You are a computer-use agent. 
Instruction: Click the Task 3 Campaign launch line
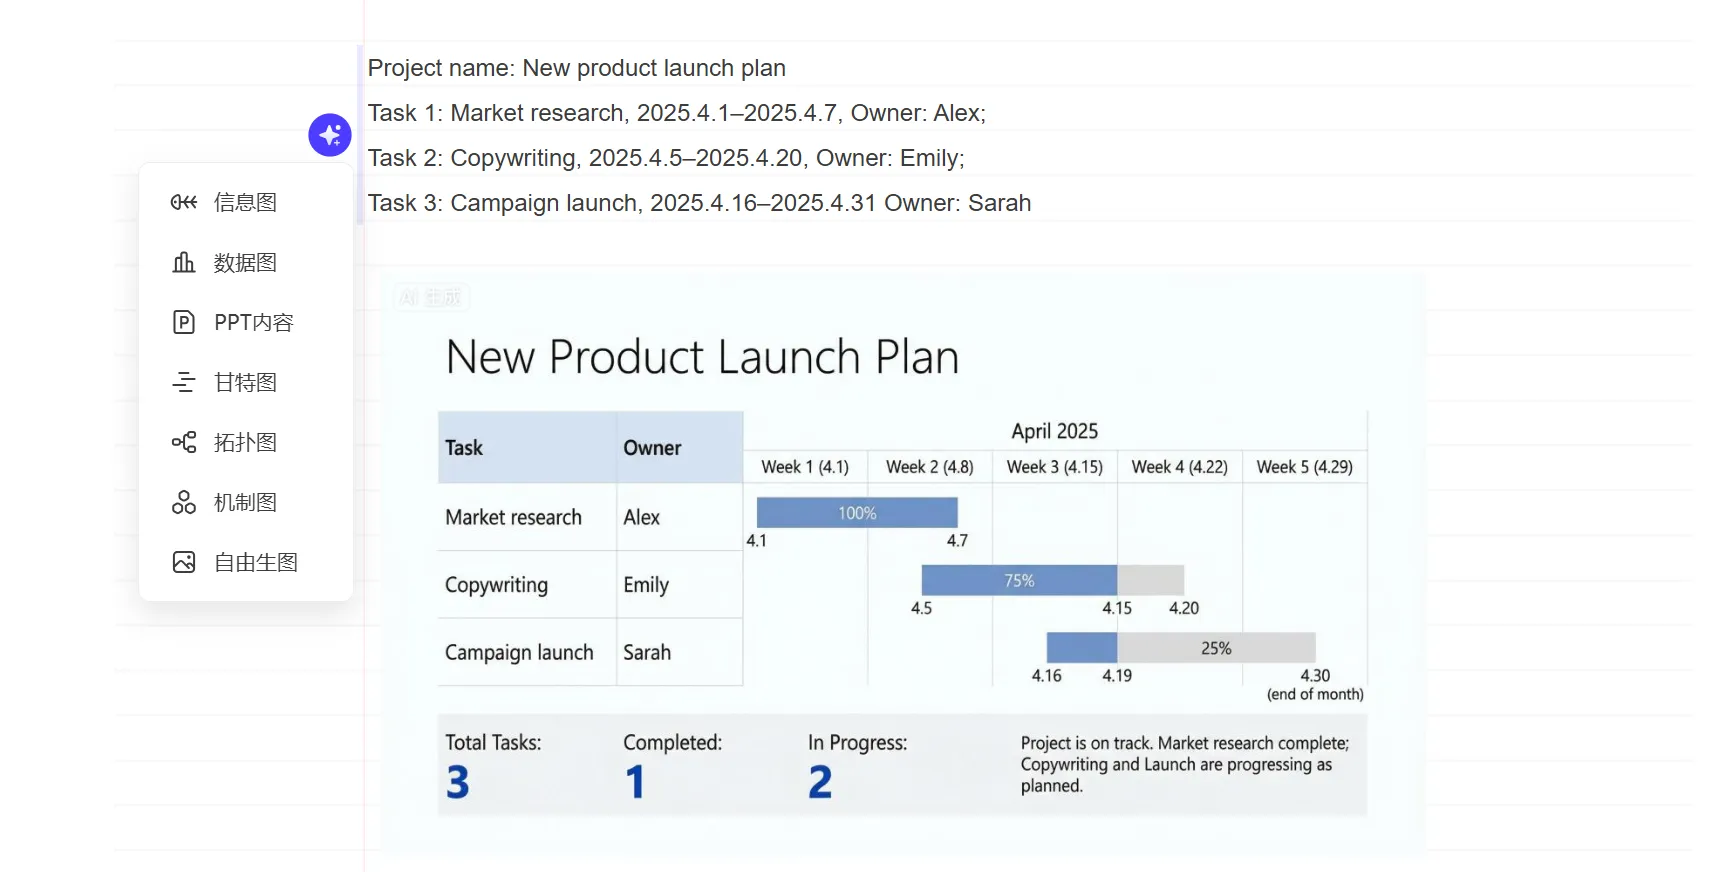(699, 203)
